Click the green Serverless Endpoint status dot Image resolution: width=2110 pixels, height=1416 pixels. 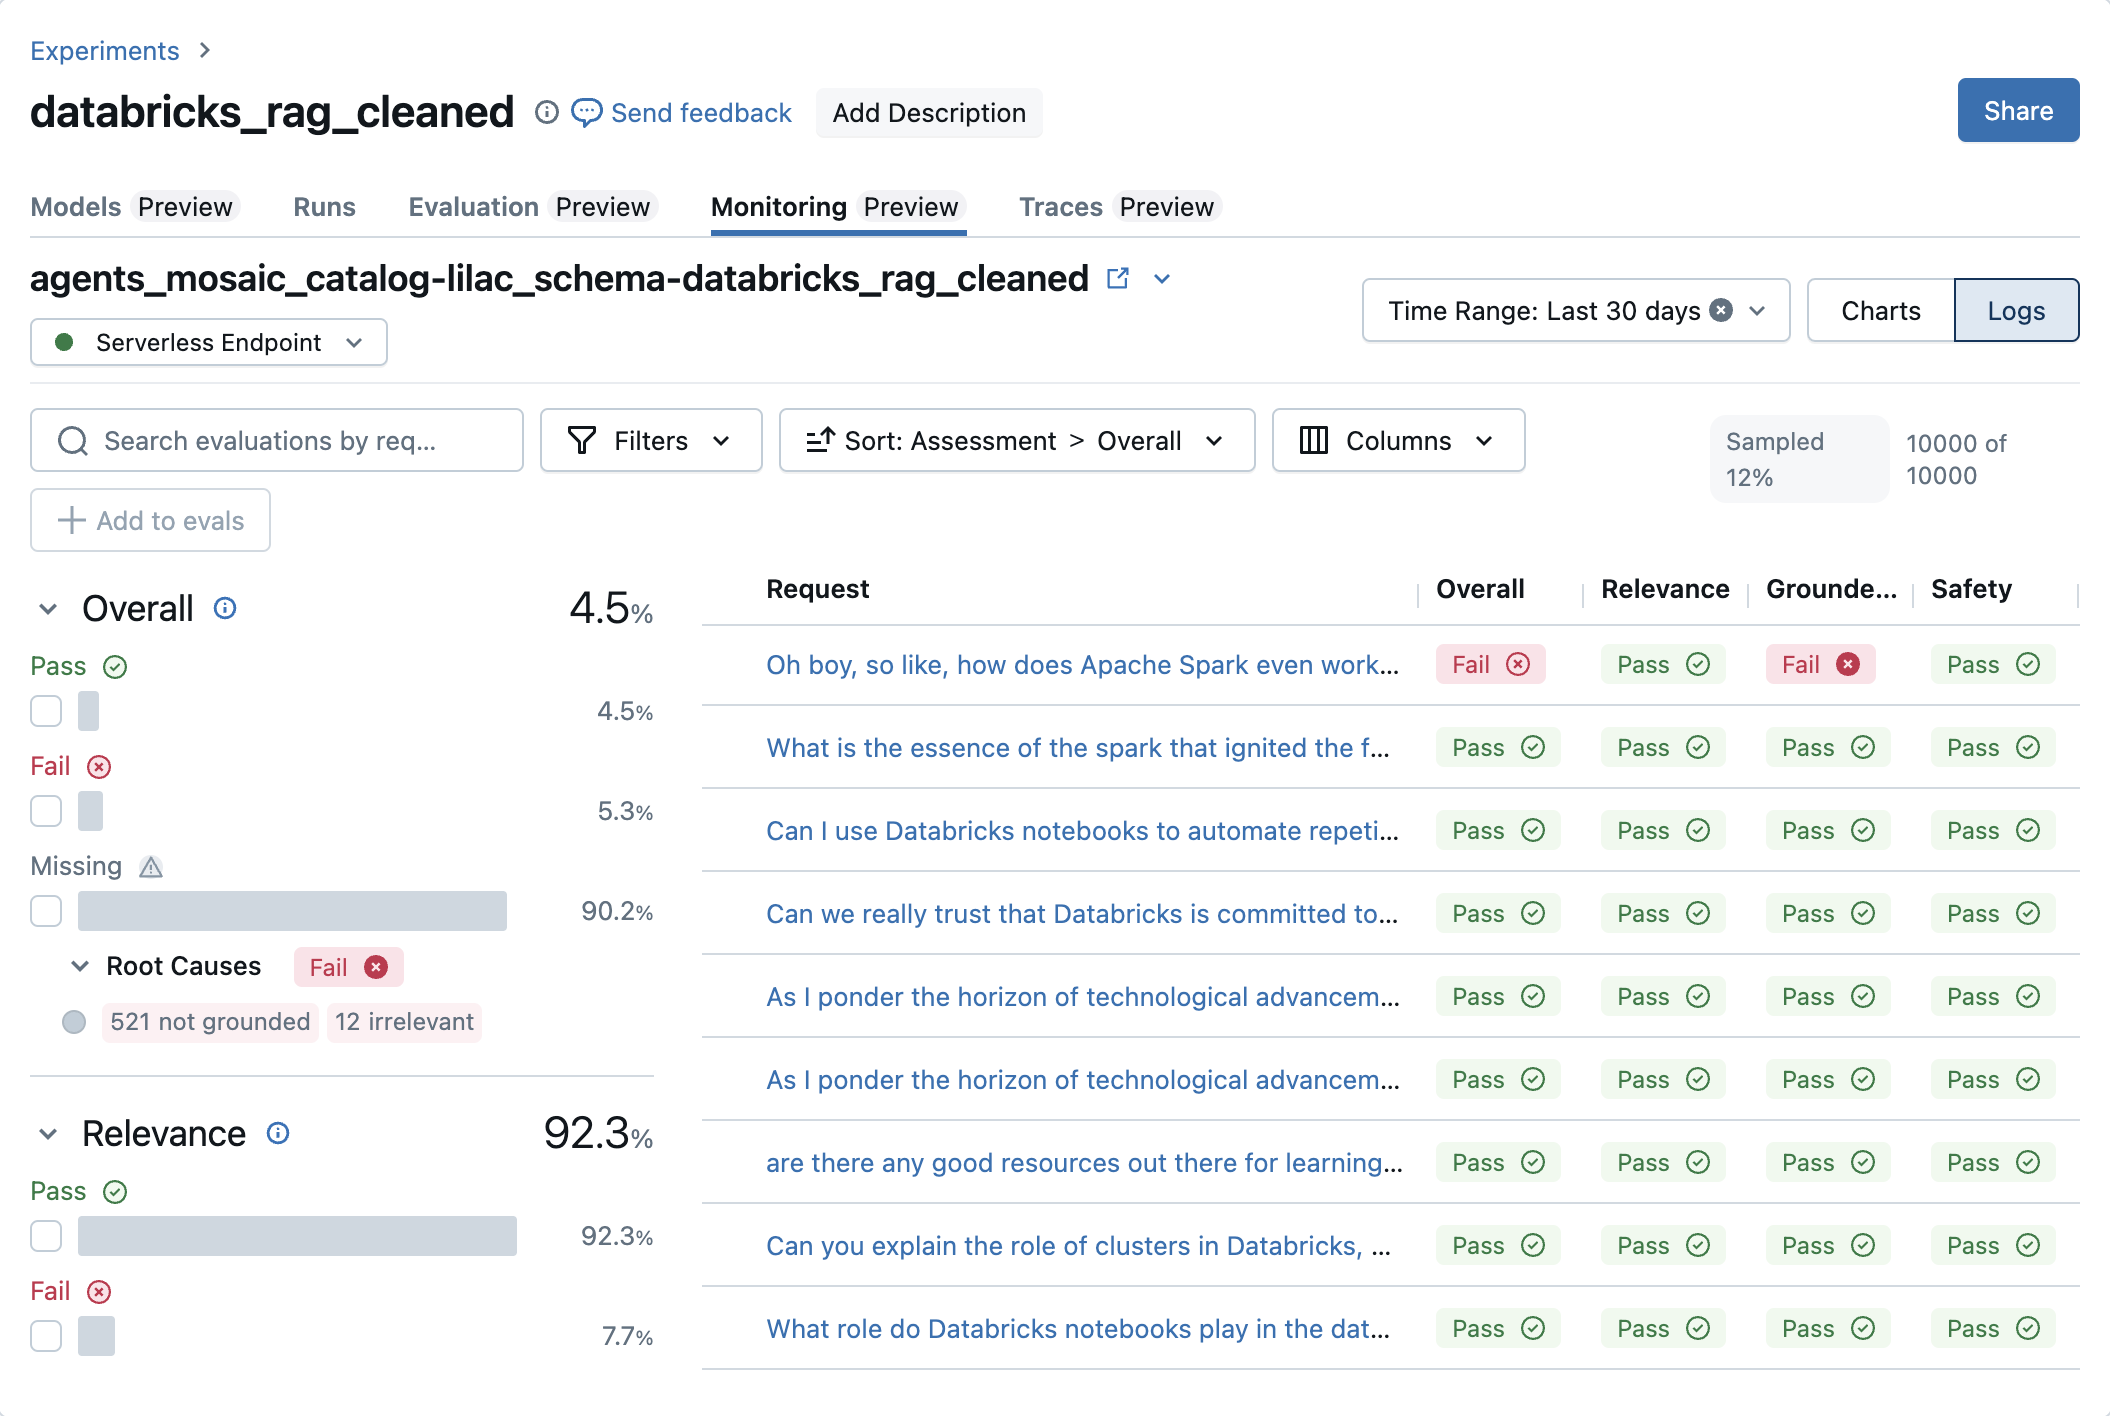[64, 342]
